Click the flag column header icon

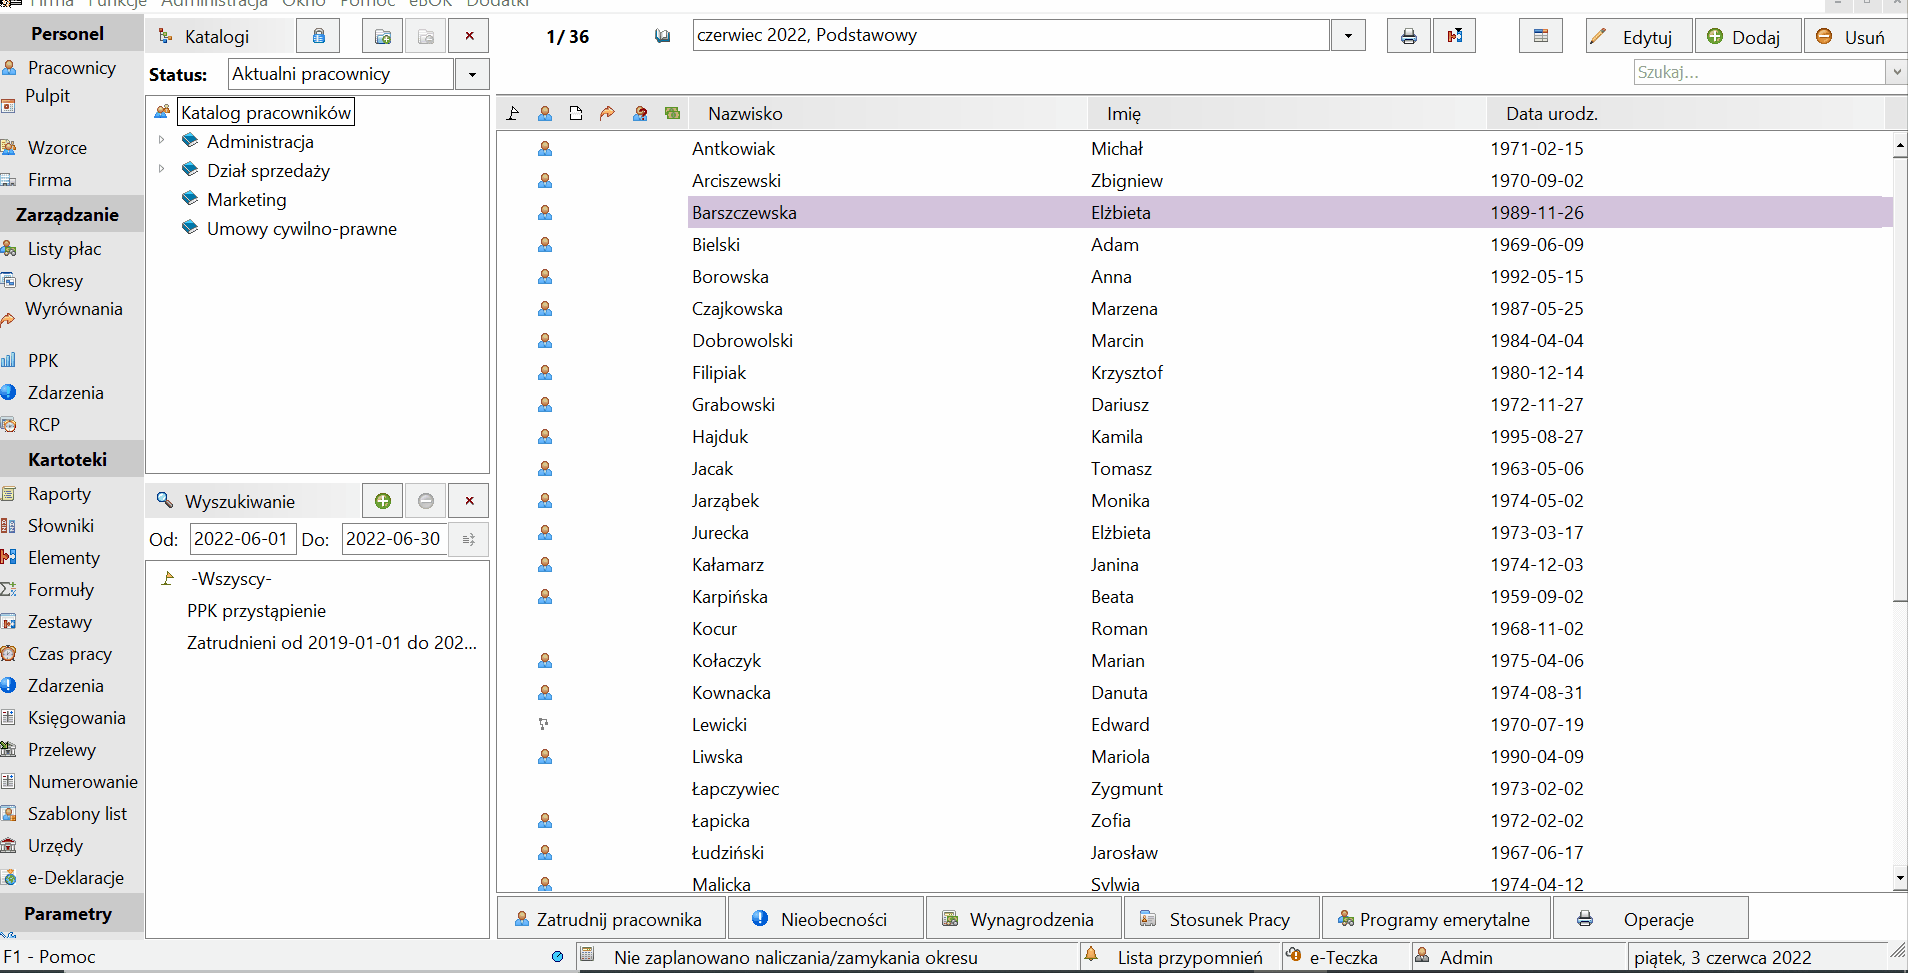(x=513, y=113)
